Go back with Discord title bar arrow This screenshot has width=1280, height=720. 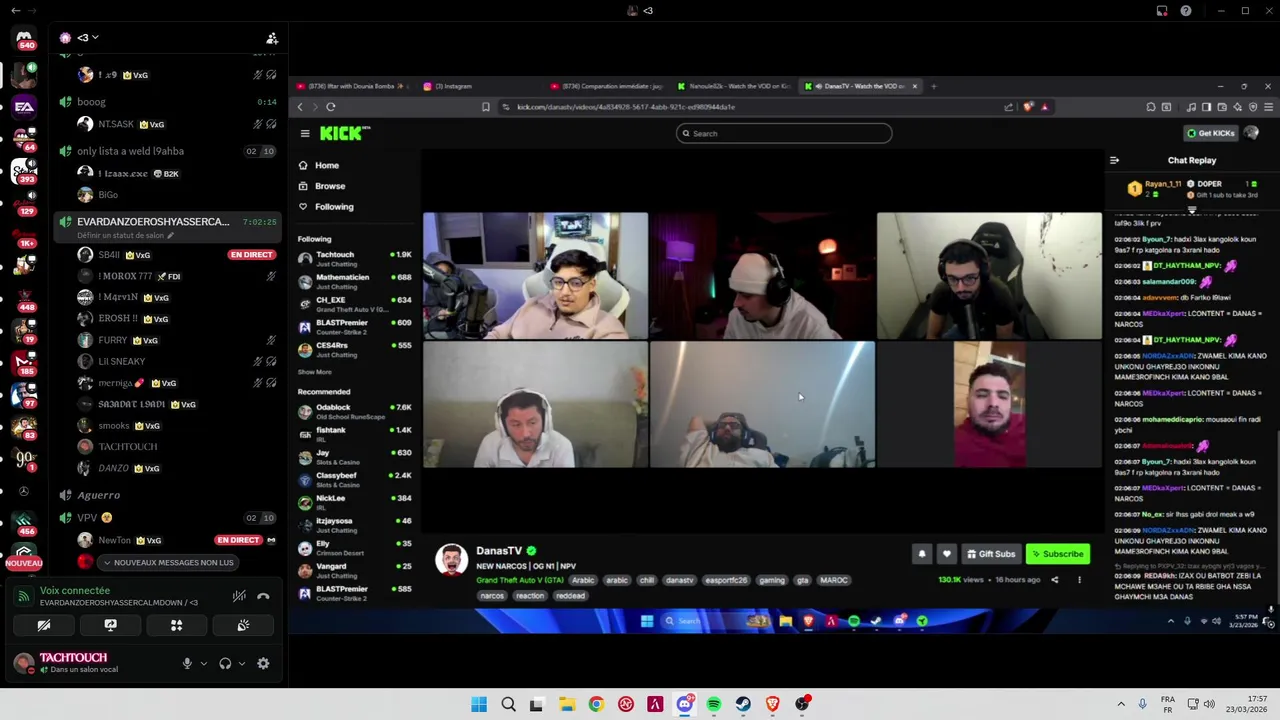pyautogui.click(x=15, y=11)
